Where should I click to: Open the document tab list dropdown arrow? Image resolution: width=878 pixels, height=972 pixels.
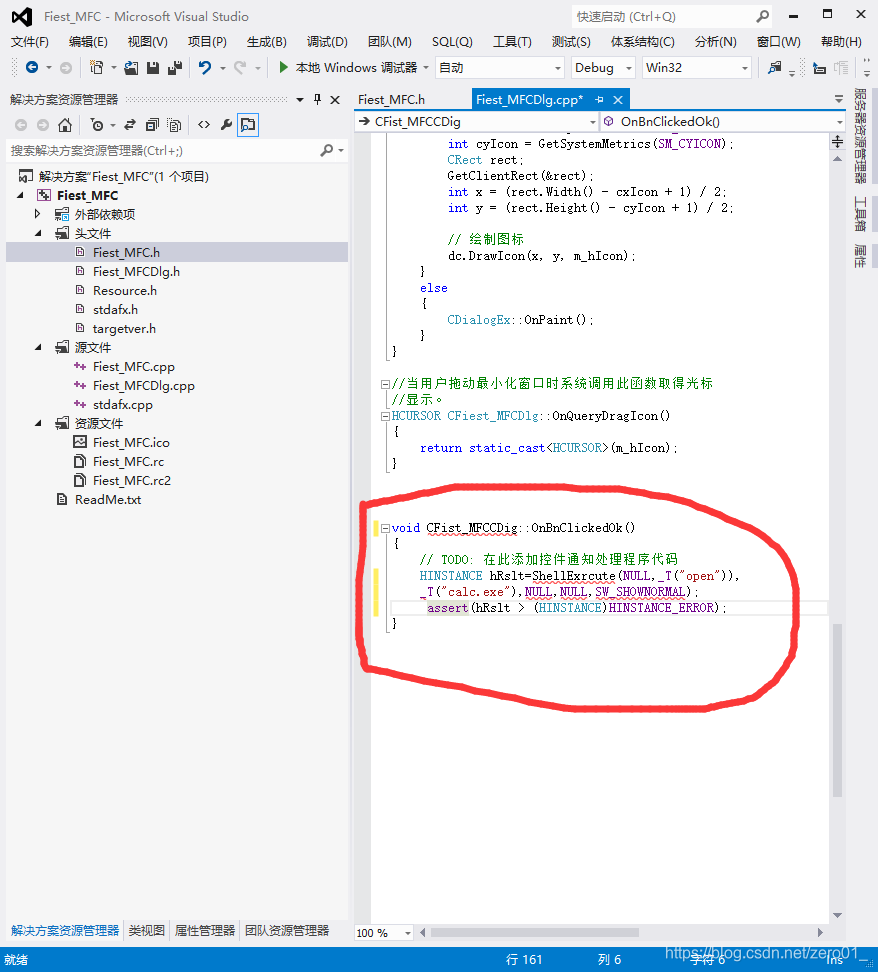[x=838, y=99]
